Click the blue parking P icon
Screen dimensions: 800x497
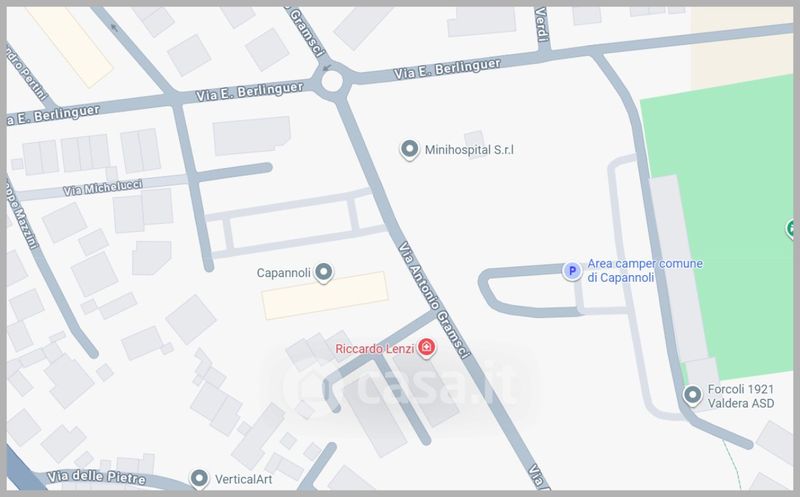click(572, 271)
